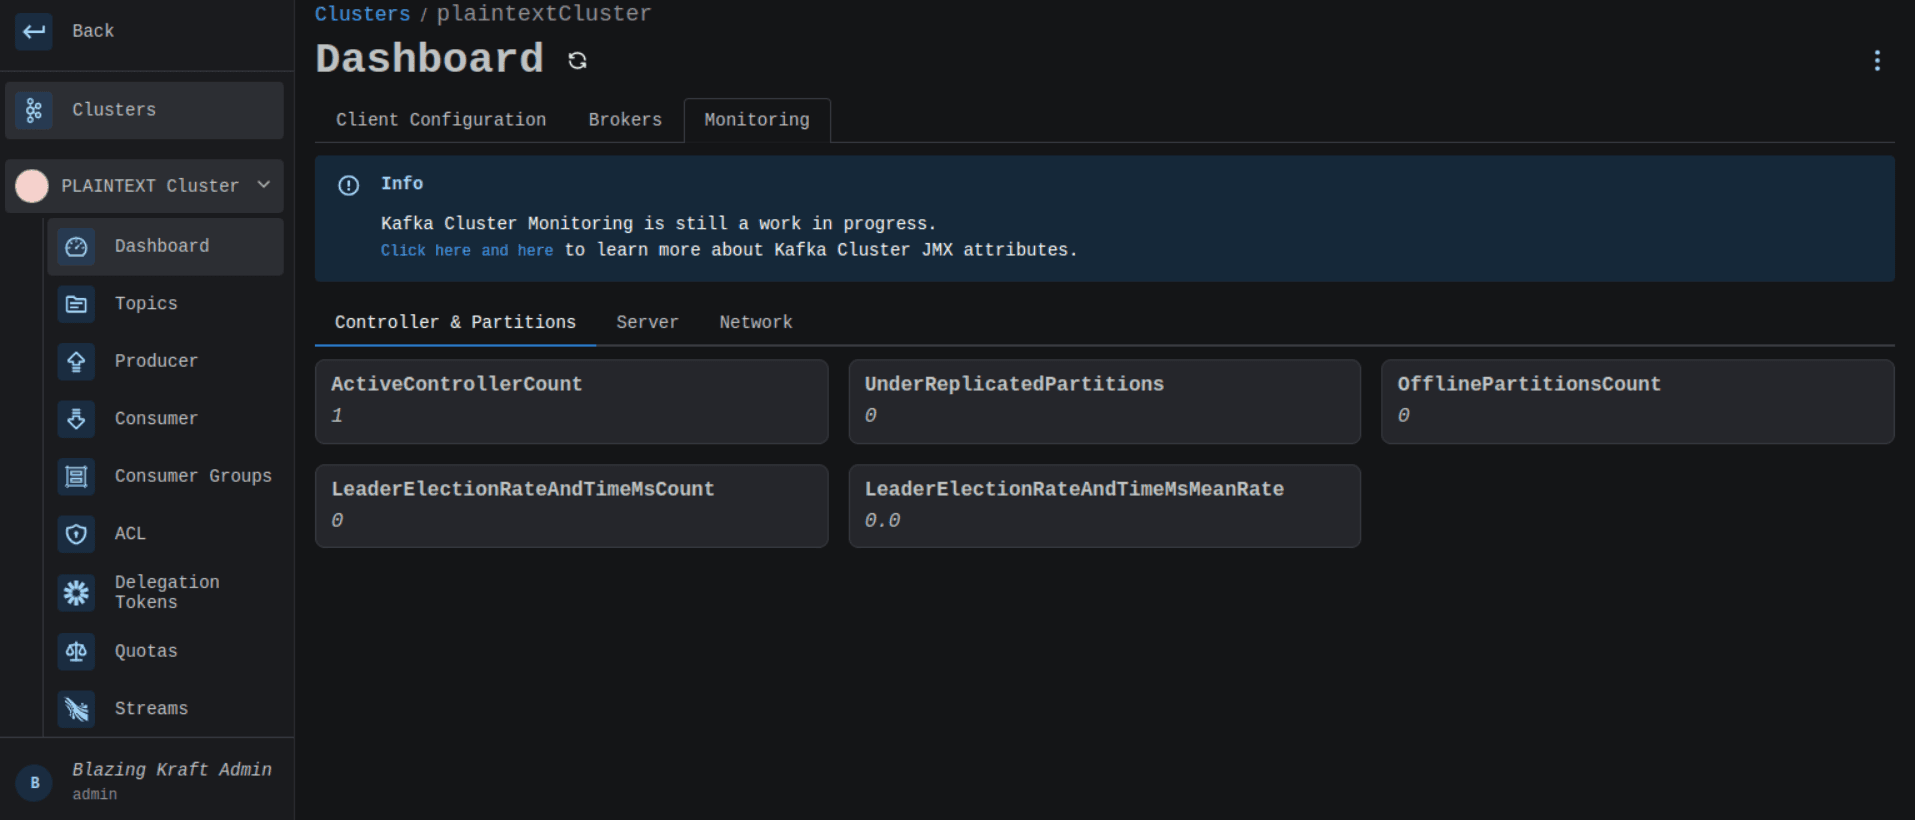Click the Delegation Tokens icon
The height and width of the screenshot is (820, 1915).
76,592
